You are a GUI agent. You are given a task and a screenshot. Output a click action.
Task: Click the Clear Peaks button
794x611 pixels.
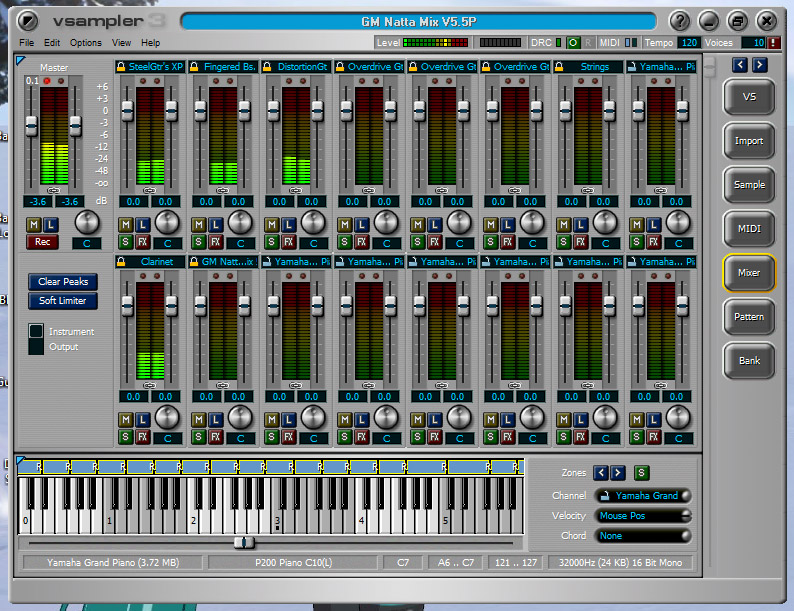[x=63, y=281]
